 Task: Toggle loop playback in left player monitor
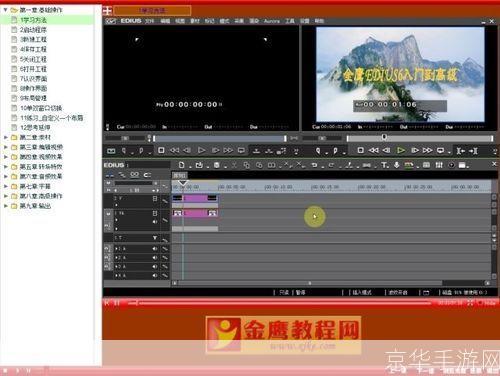pyautogui.click(x=241, y=151)
